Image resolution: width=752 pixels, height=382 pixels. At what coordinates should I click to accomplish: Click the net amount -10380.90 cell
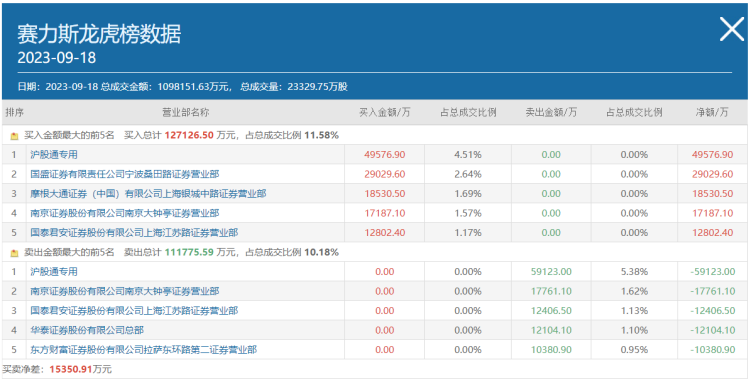click(x=713, y=350)
